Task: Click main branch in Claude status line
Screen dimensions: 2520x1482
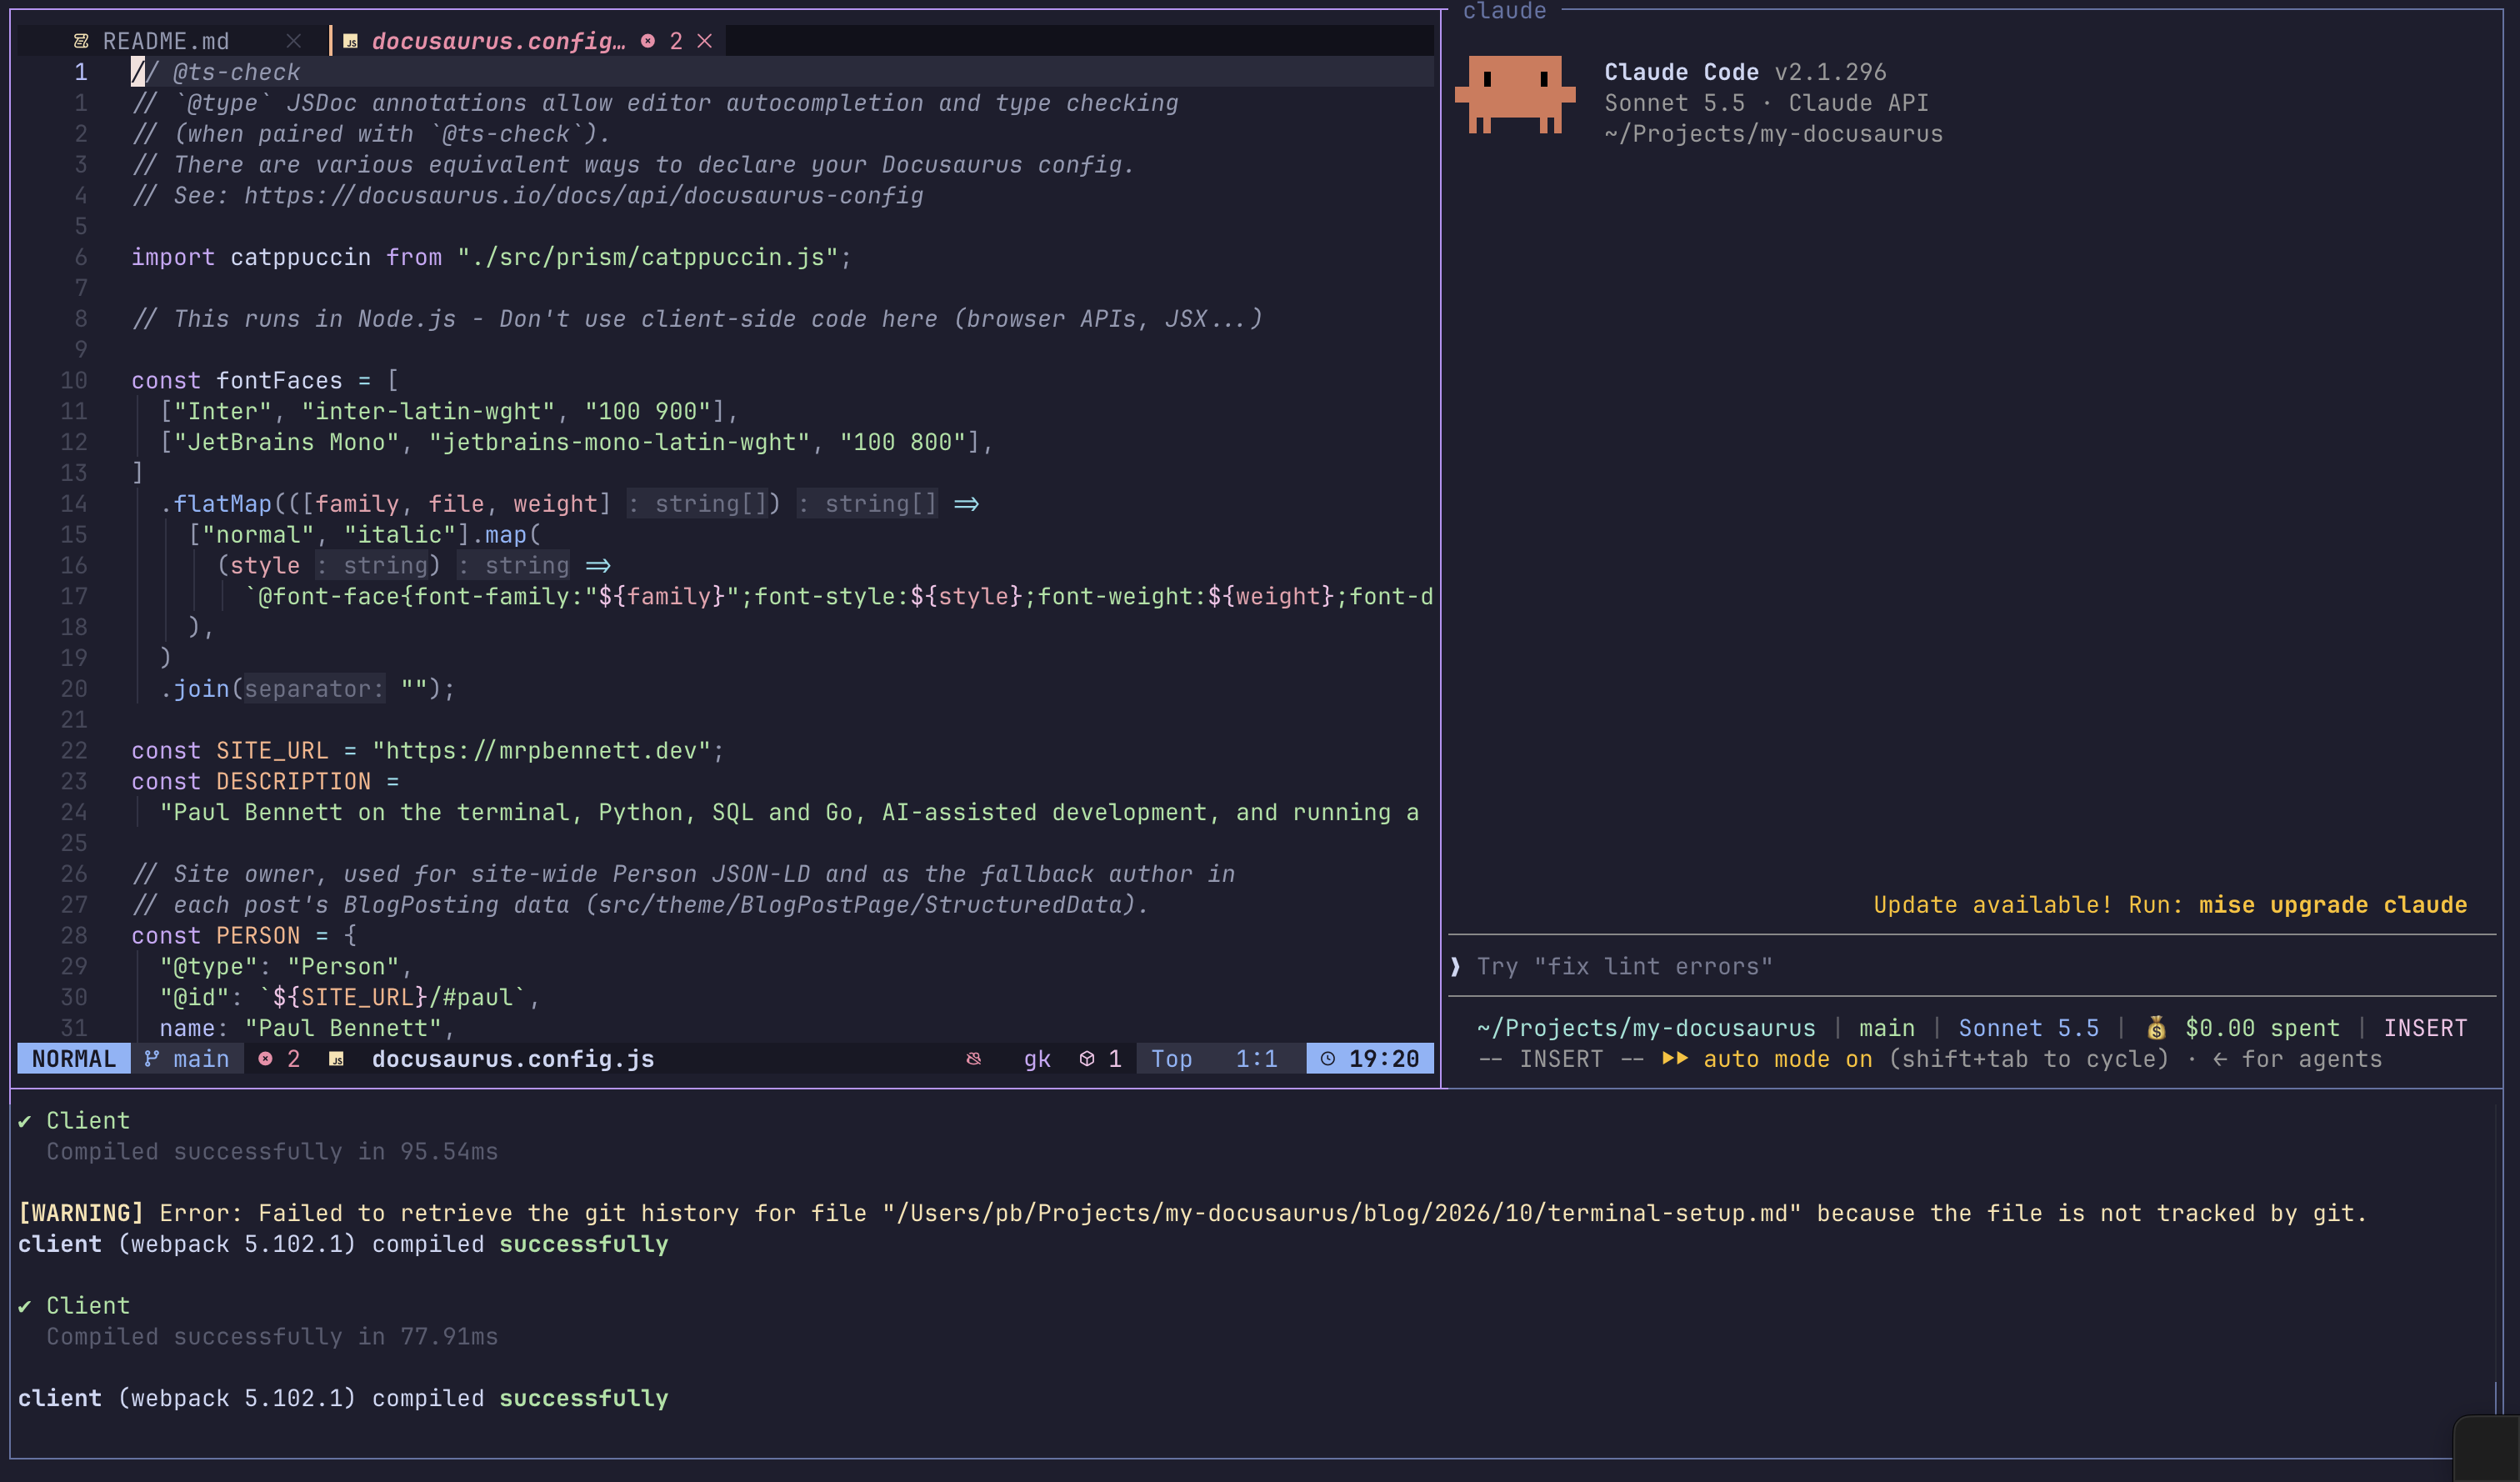Action: pyautogui.click(x=1887, y=1028)
